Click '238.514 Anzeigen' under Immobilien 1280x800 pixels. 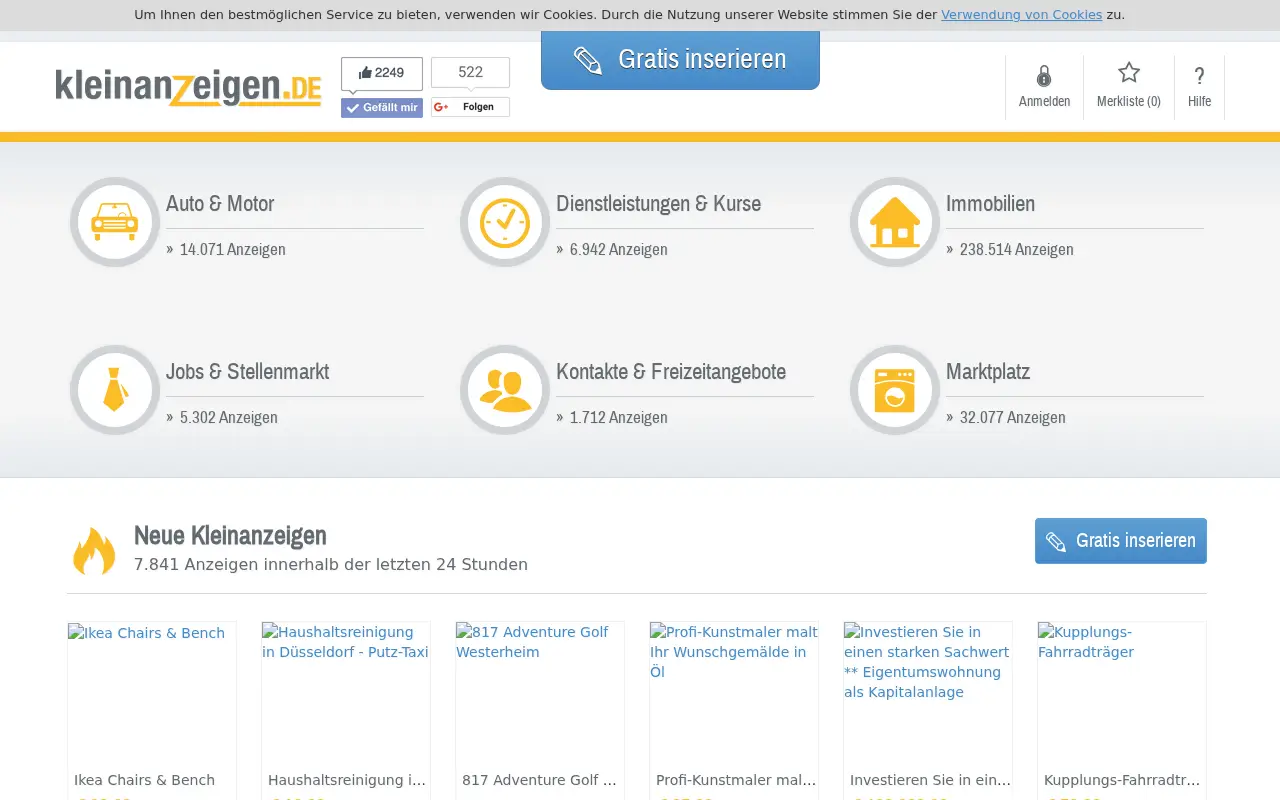[x=1016, y=249]
